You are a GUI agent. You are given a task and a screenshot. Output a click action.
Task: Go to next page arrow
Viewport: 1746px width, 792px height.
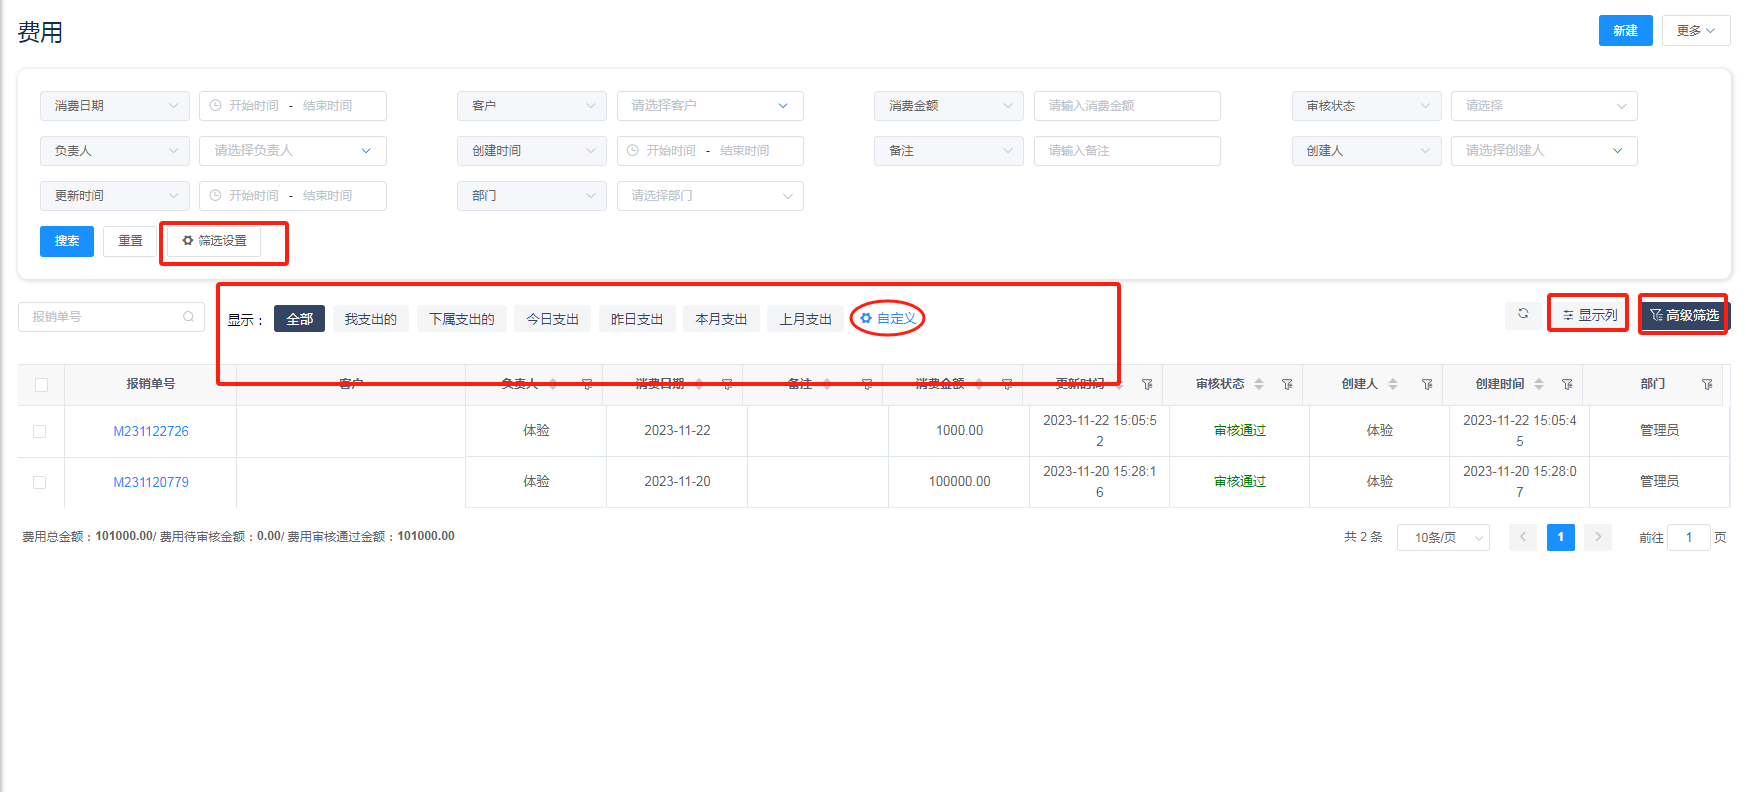coord(1598,537)
